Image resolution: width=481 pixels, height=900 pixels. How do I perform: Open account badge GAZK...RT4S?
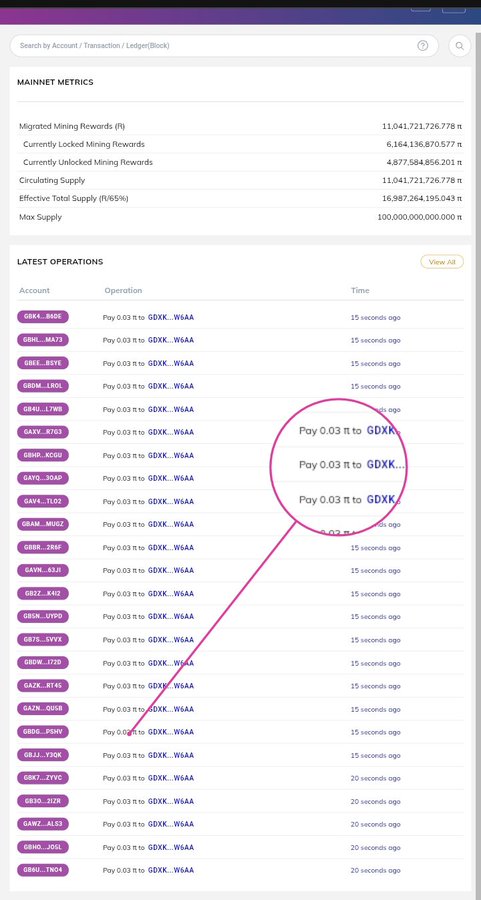pos(43,686)
